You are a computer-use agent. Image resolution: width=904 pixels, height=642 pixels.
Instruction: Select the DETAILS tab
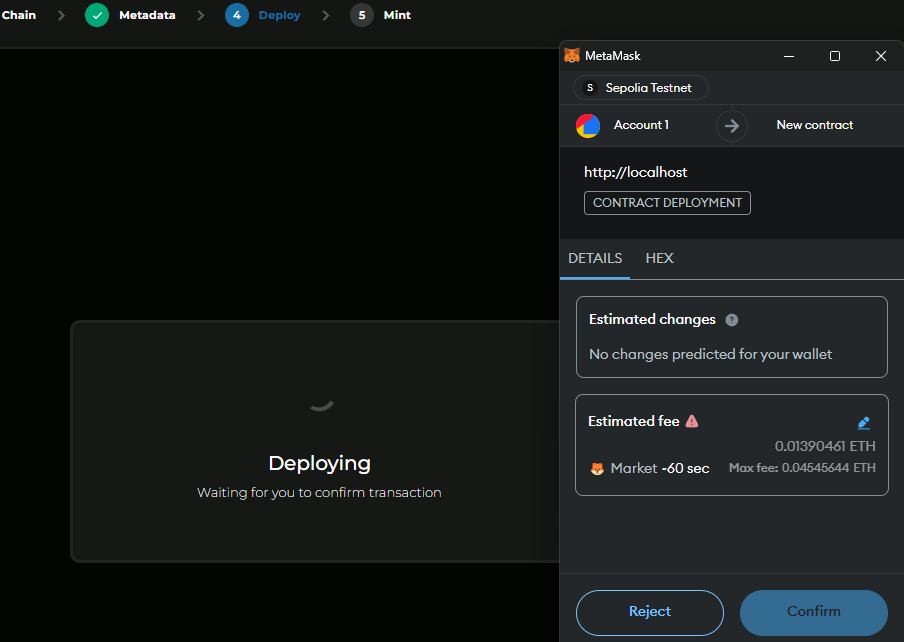pos(595,258)
